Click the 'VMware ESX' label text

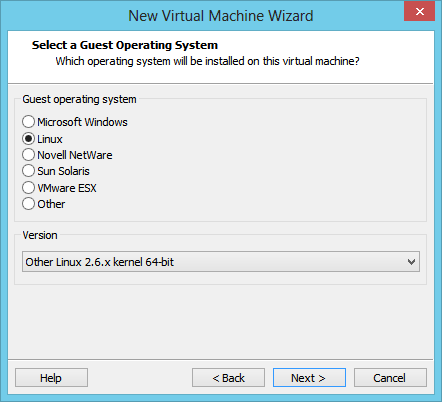click(x=67, y=188)
